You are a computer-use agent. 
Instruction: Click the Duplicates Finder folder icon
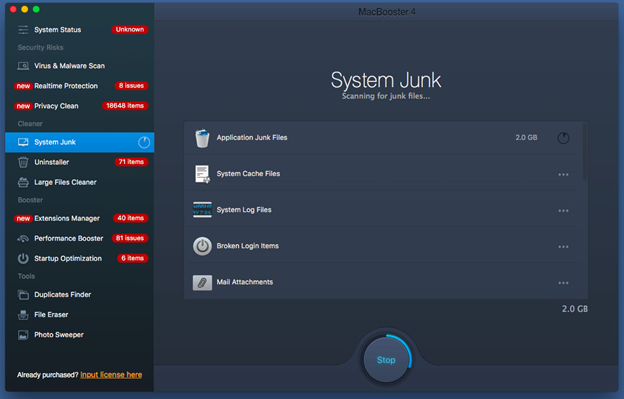click(23, 295)
